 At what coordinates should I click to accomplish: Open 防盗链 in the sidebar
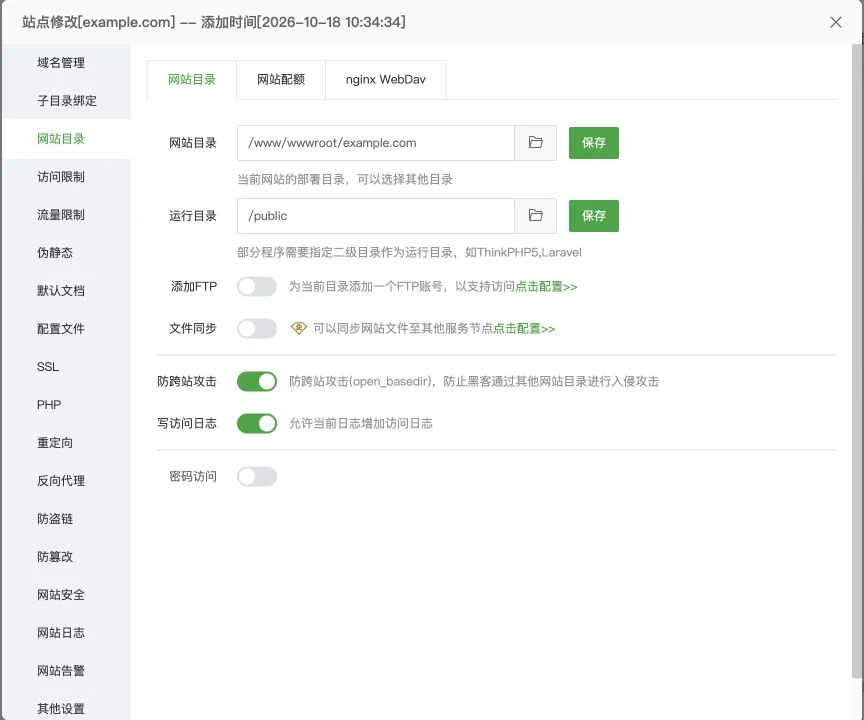66,518
